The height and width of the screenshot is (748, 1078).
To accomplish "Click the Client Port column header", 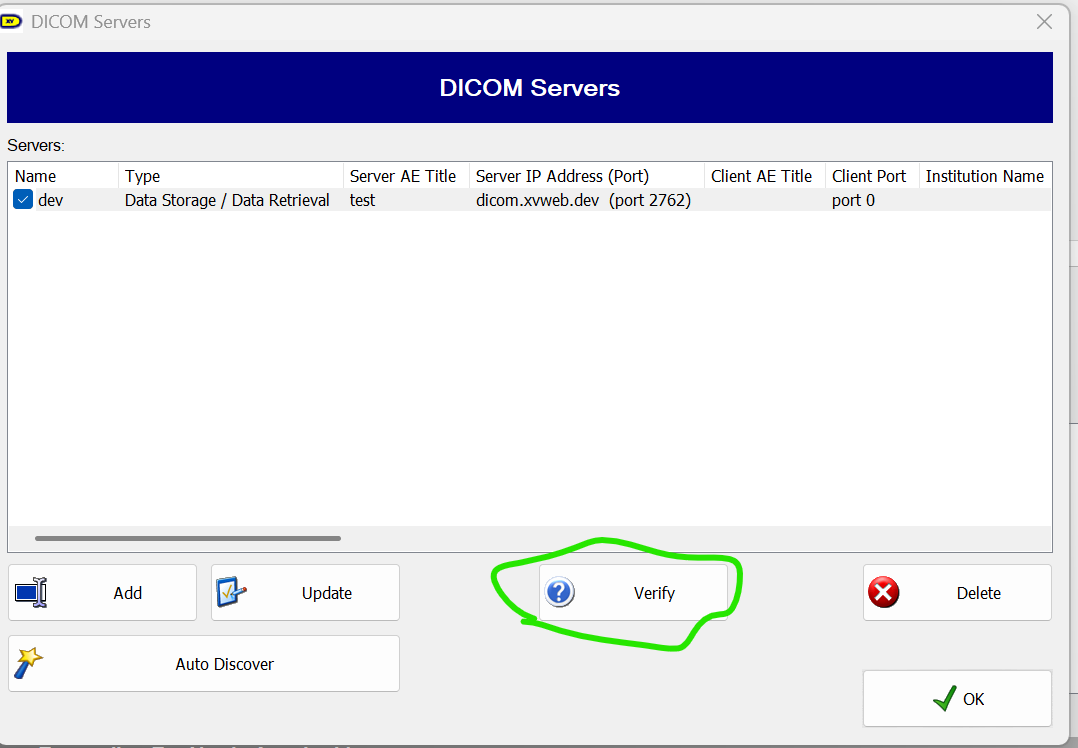I will 872,176.
